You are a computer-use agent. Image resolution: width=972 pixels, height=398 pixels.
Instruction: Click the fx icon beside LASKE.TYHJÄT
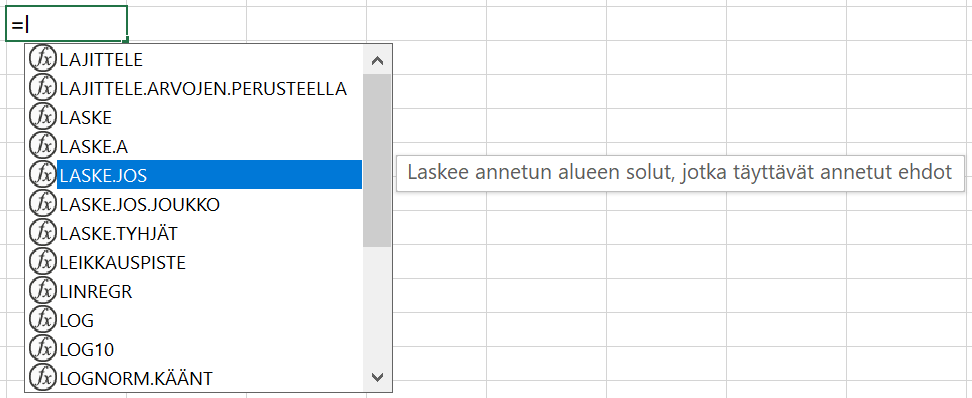click(x=43, y=233)
